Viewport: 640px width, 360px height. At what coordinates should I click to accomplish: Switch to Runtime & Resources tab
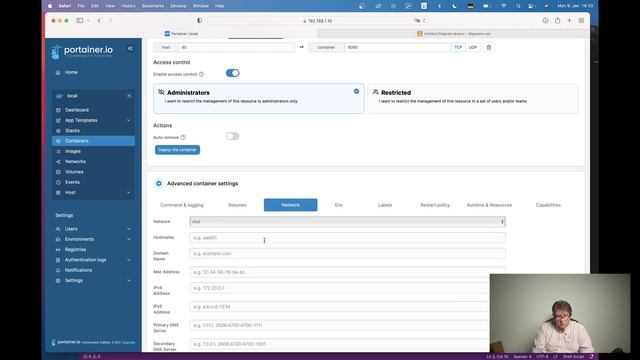(489, 205)
